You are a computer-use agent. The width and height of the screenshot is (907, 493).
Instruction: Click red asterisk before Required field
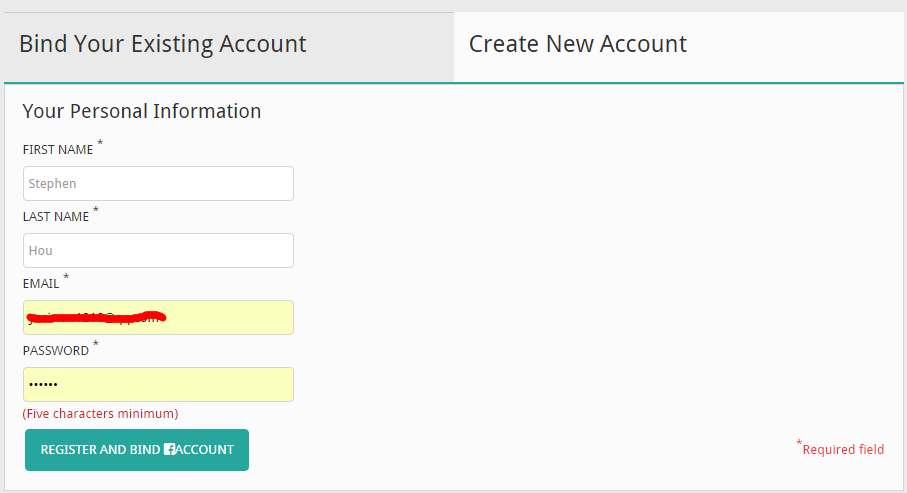point(799,443)
